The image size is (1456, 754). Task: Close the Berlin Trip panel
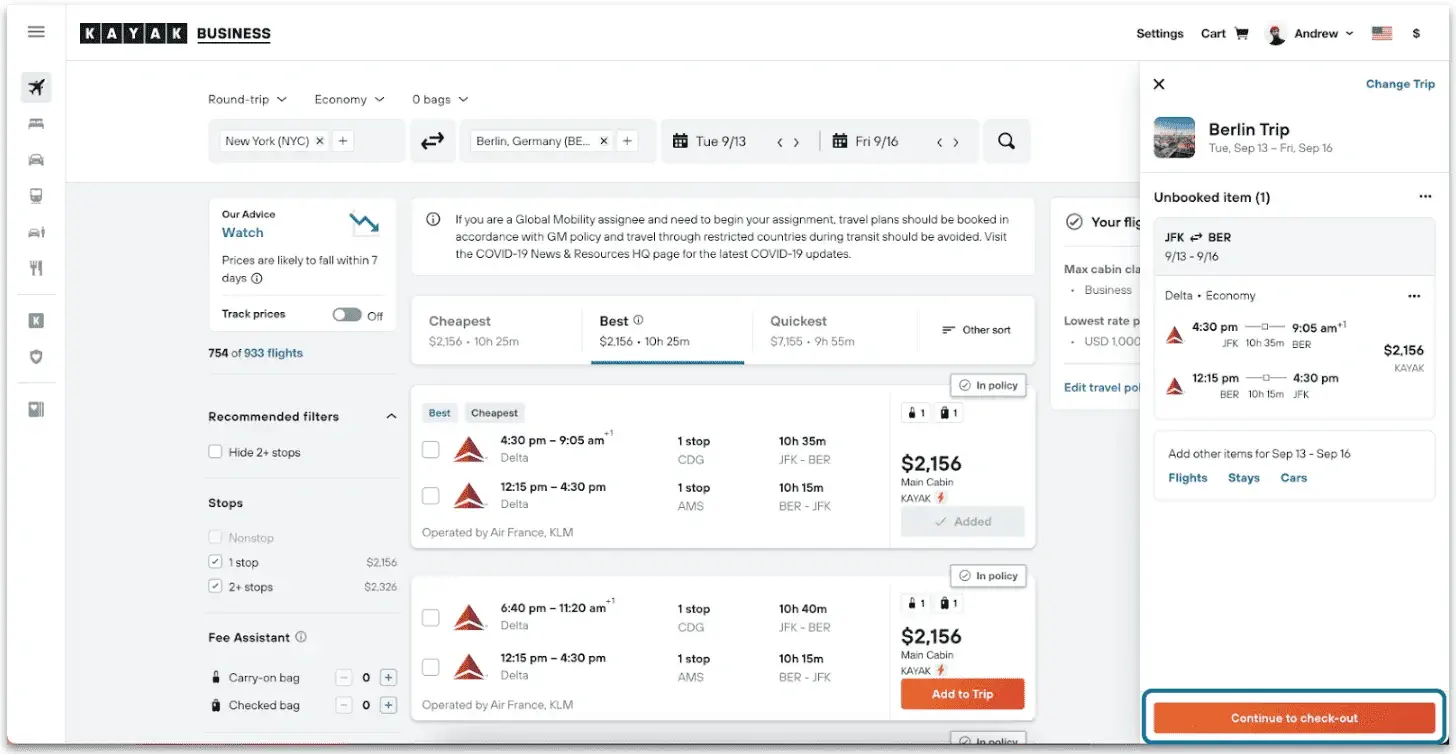[x=1159, y=84]
